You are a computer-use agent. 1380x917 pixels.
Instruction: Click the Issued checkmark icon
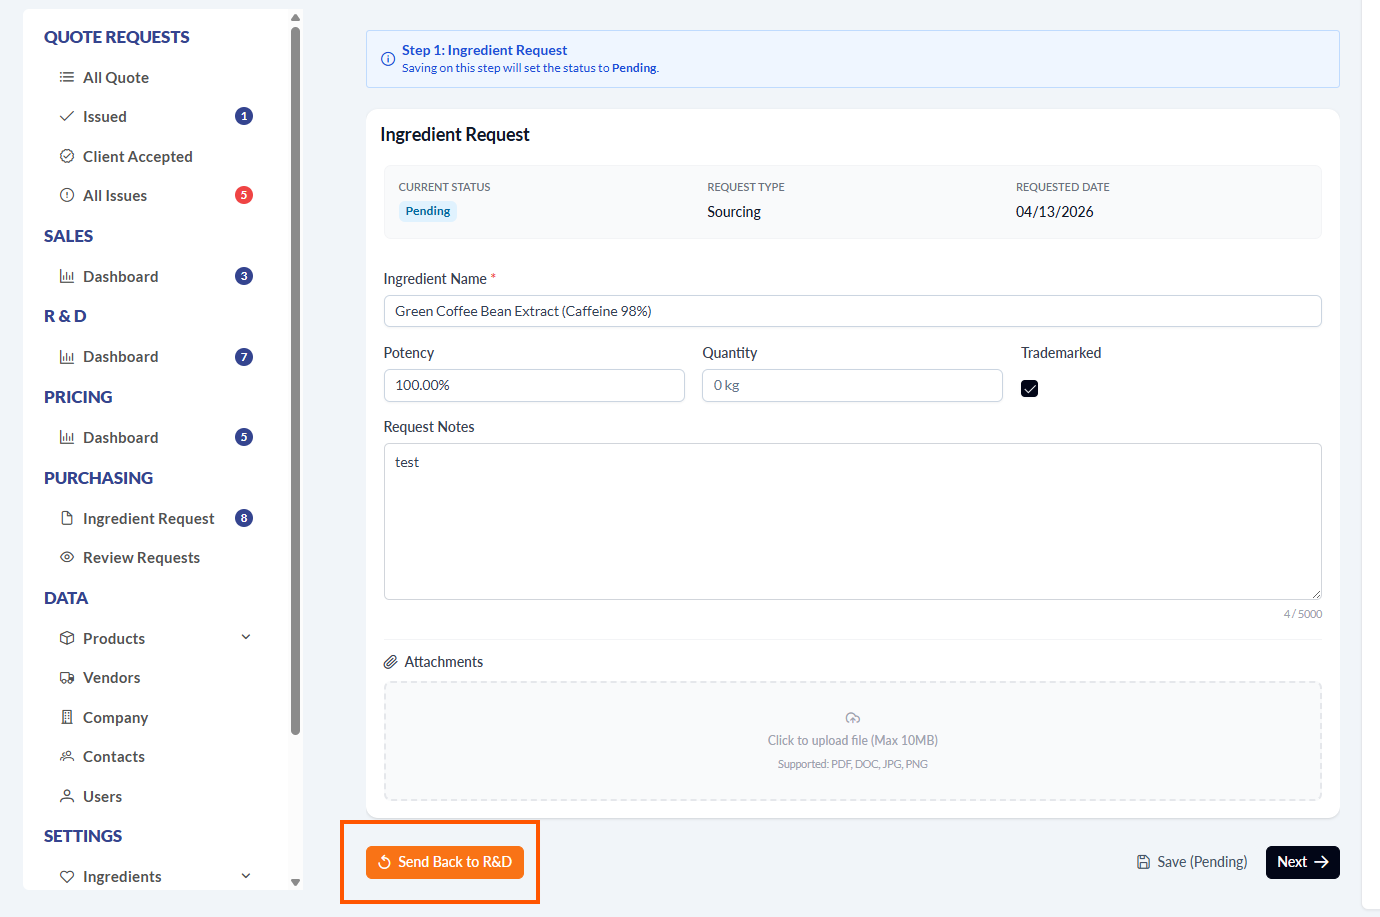tap(67, 116)
